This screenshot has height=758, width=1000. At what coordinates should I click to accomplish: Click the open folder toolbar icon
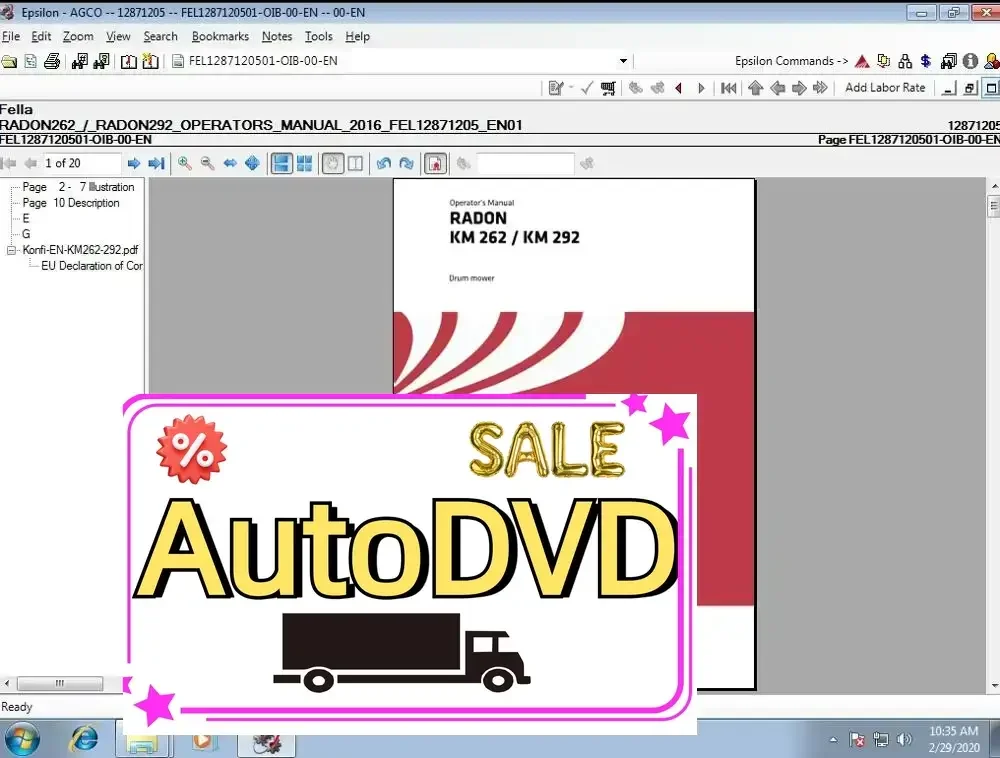[9, 61]
